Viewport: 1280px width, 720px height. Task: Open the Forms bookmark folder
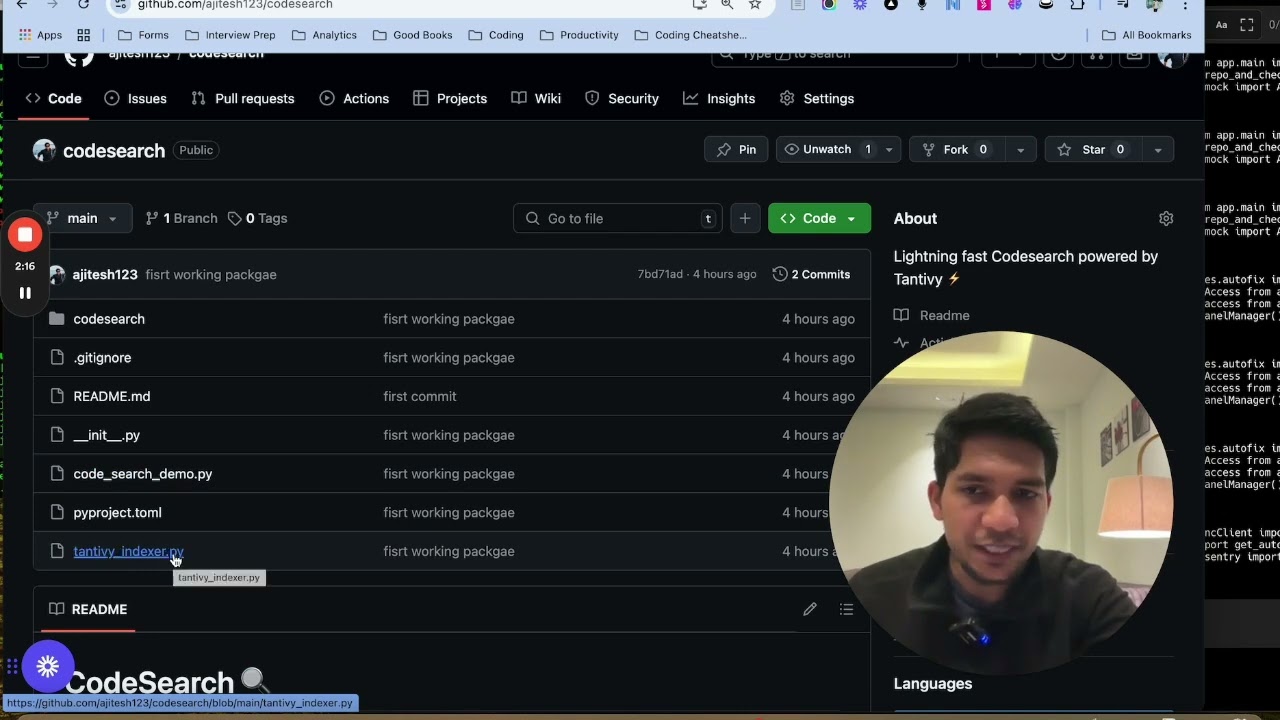143,35
